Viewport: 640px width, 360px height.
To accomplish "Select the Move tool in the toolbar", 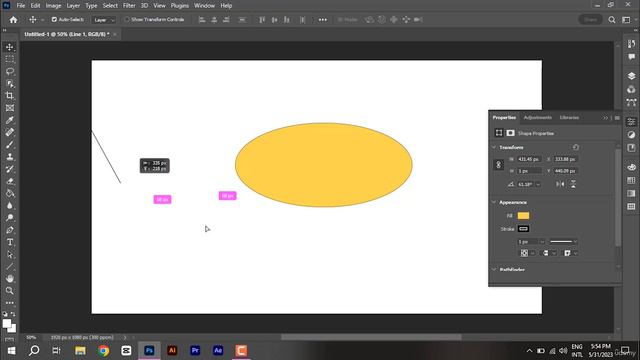I will 9,47.
